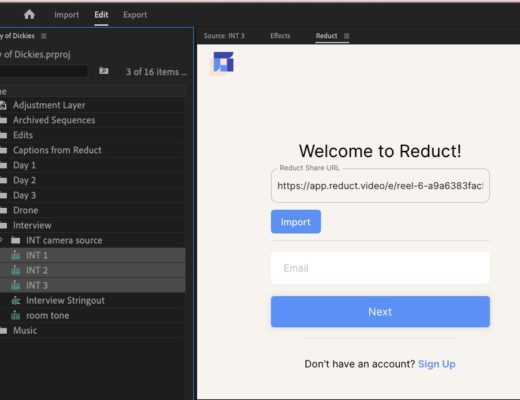Open the project panel menu icon
The image size is (520, 400).
(x=44, y=36)
